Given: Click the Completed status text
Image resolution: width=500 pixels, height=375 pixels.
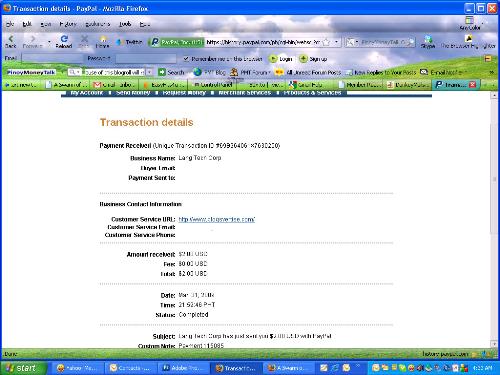Looking at the screenshot, I should [193, 315].
